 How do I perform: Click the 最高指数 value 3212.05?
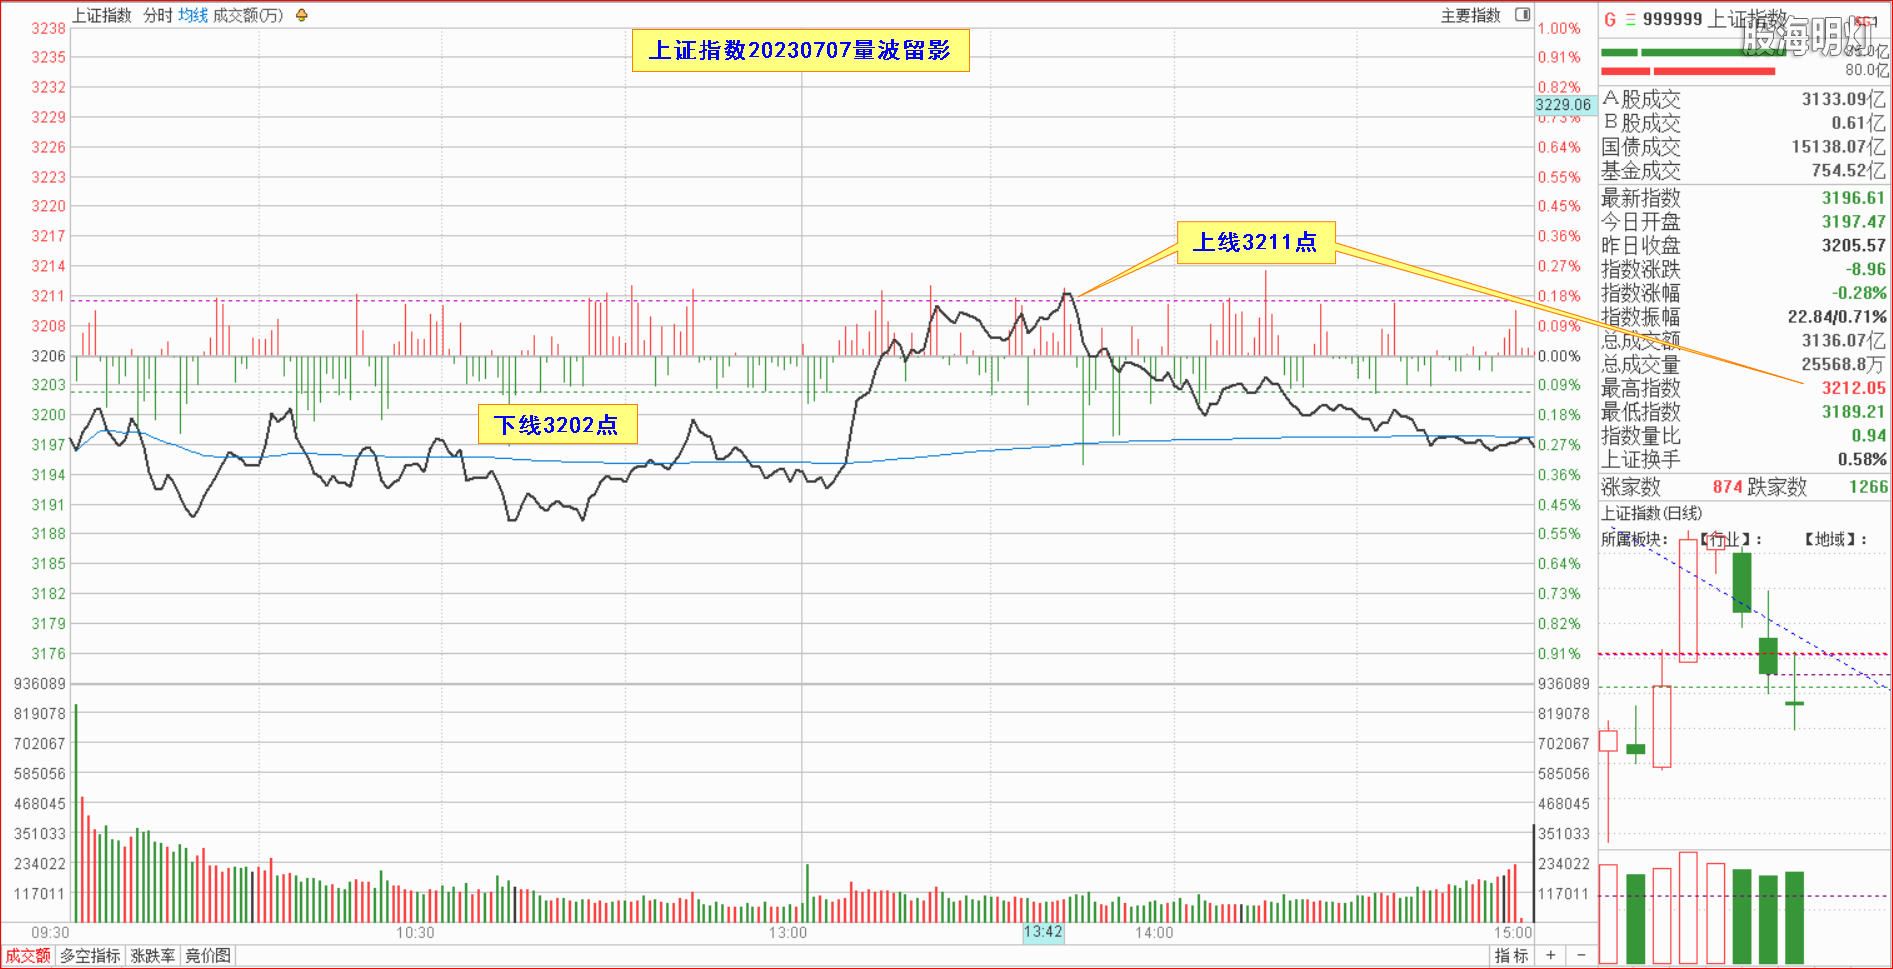coord(1853,388)
